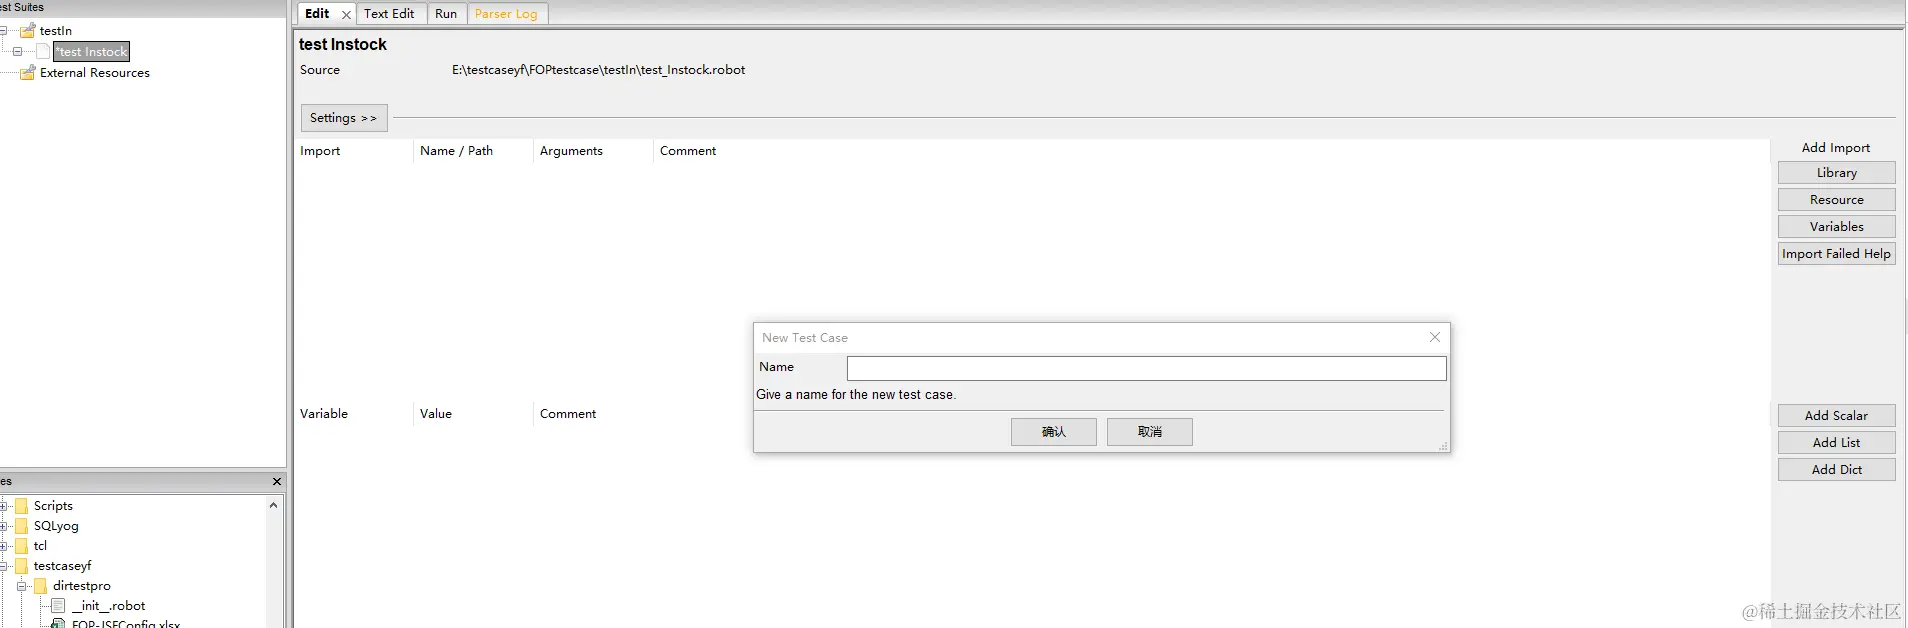The width and height of the screenshot is (1908, 628).
Task: Click the Add List button
Action: 1836,443
